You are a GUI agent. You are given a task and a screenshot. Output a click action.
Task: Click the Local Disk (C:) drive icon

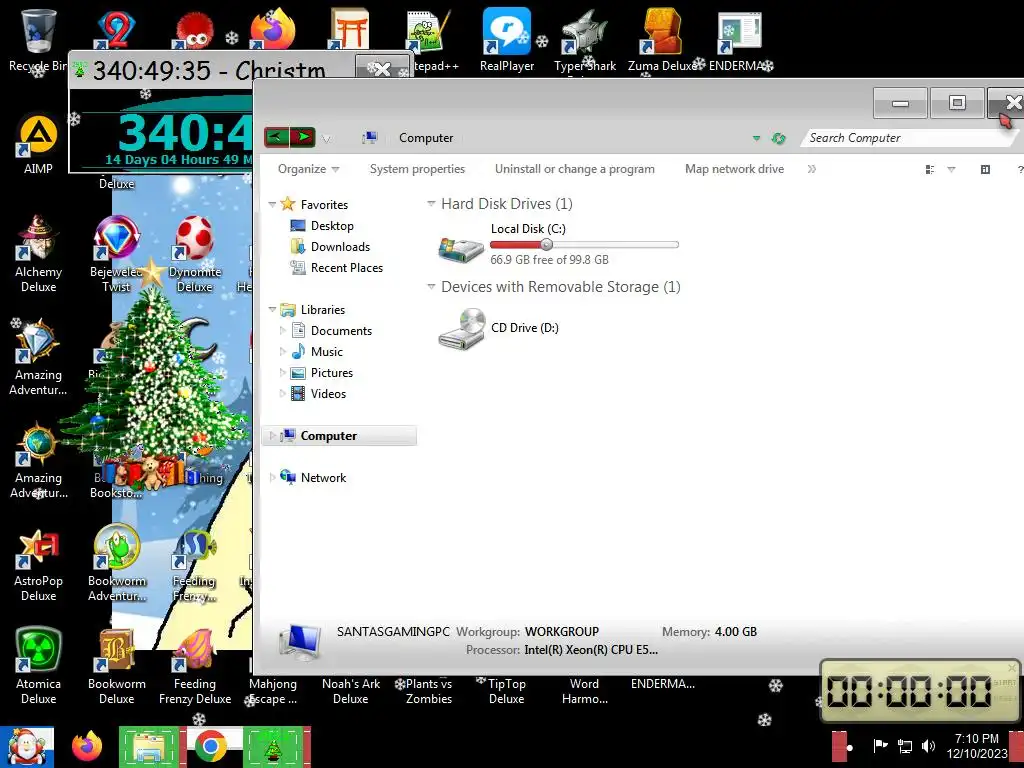point(461,248)
